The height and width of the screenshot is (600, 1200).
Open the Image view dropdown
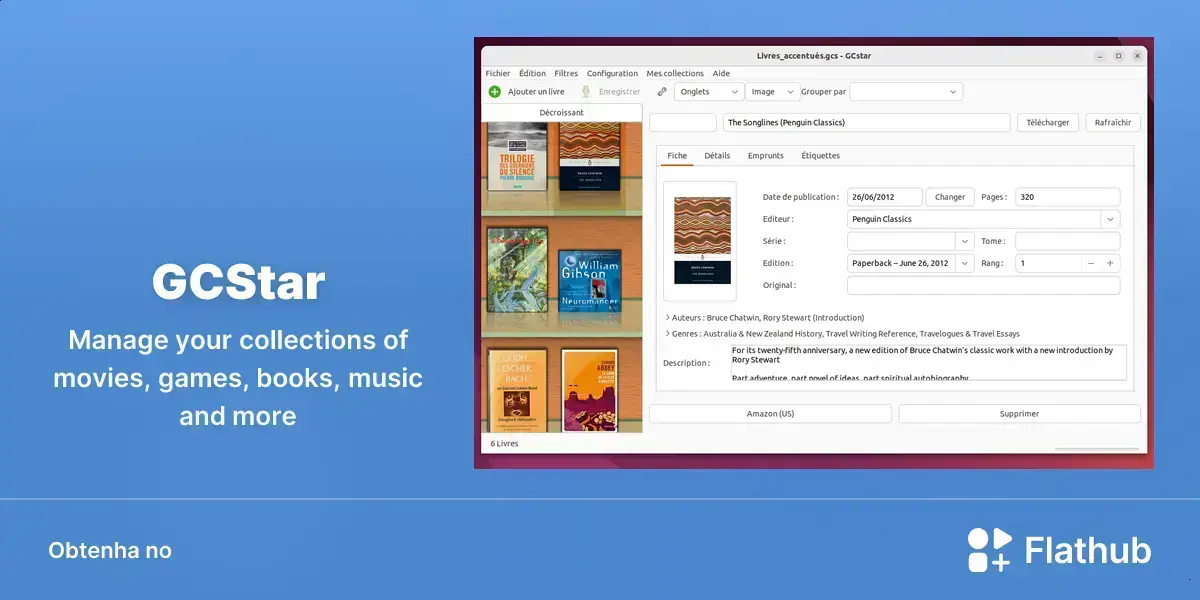(772, 91)
